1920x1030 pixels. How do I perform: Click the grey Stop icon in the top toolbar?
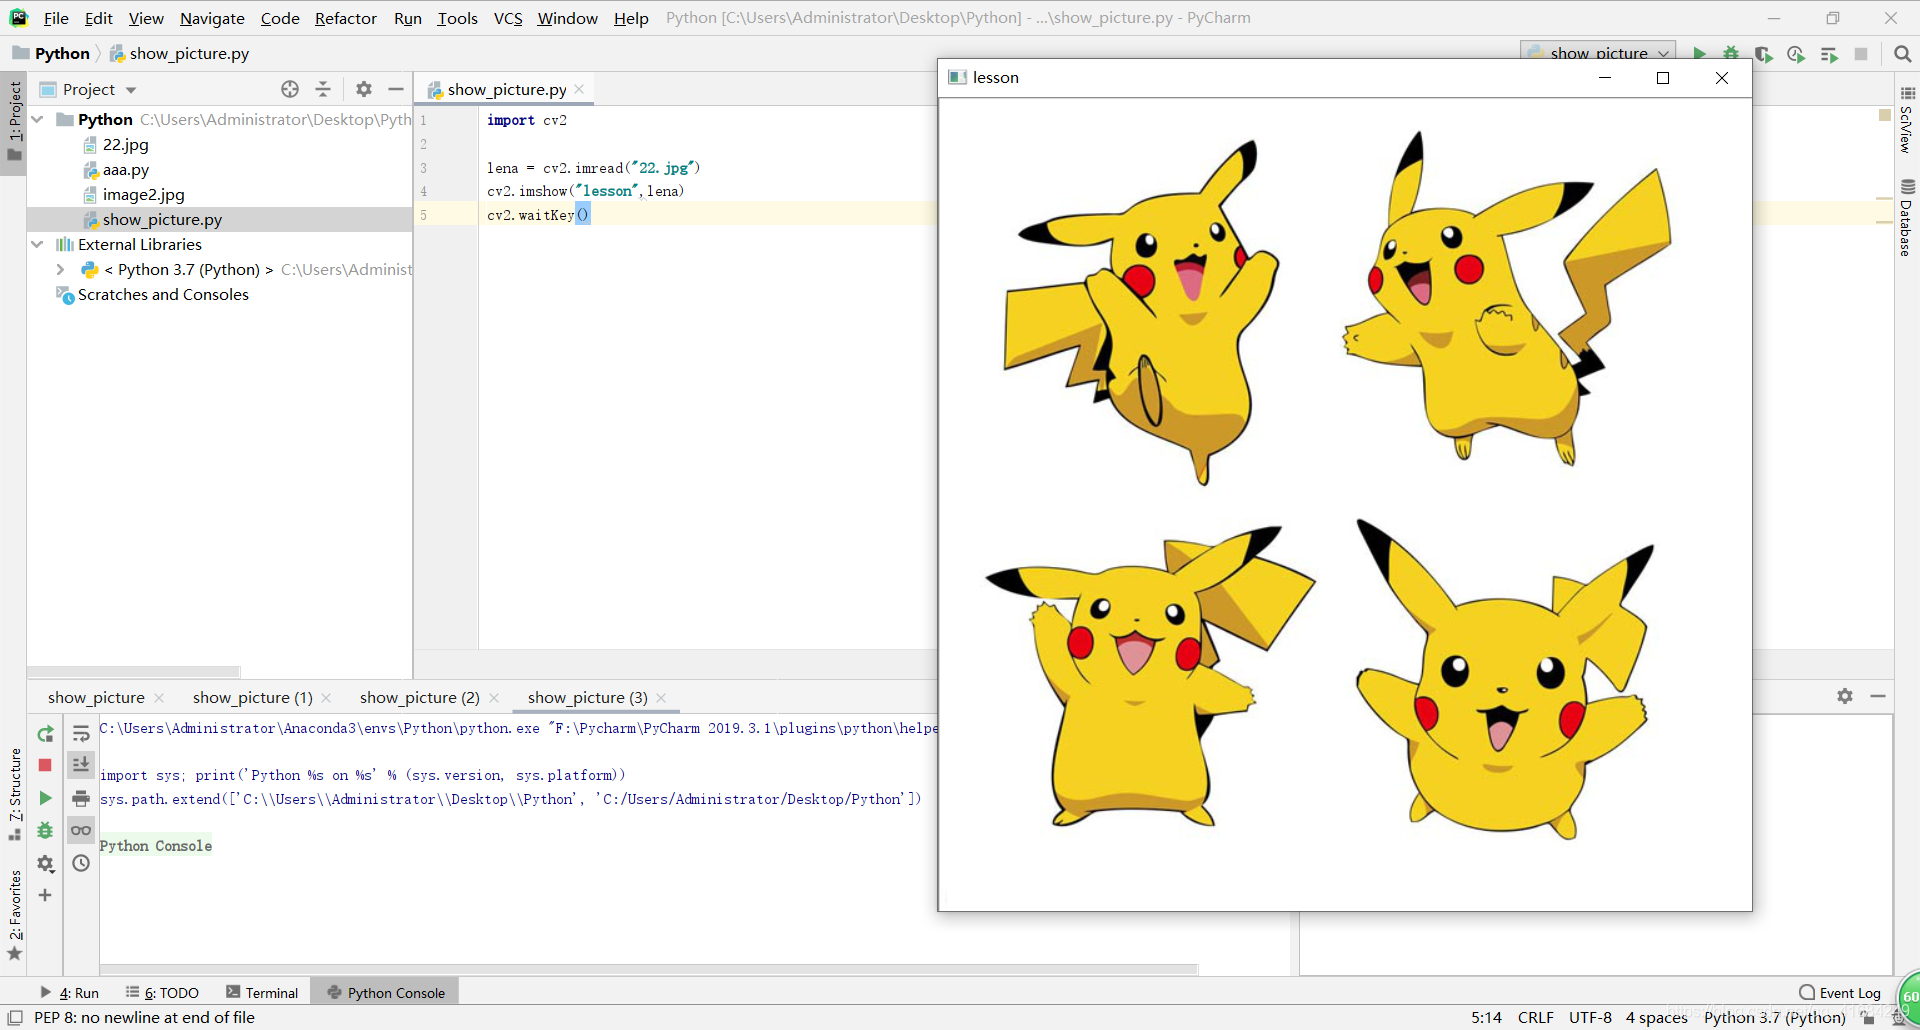(1861, 54)
